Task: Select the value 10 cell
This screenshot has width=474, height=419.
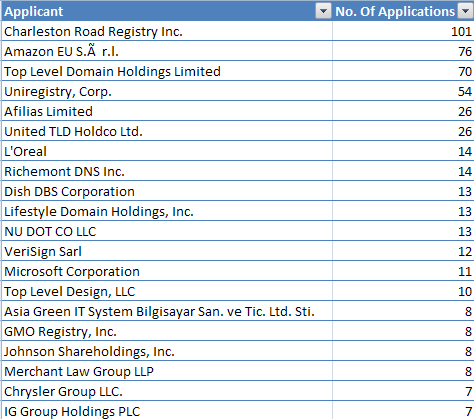Action: coord(403,291)
